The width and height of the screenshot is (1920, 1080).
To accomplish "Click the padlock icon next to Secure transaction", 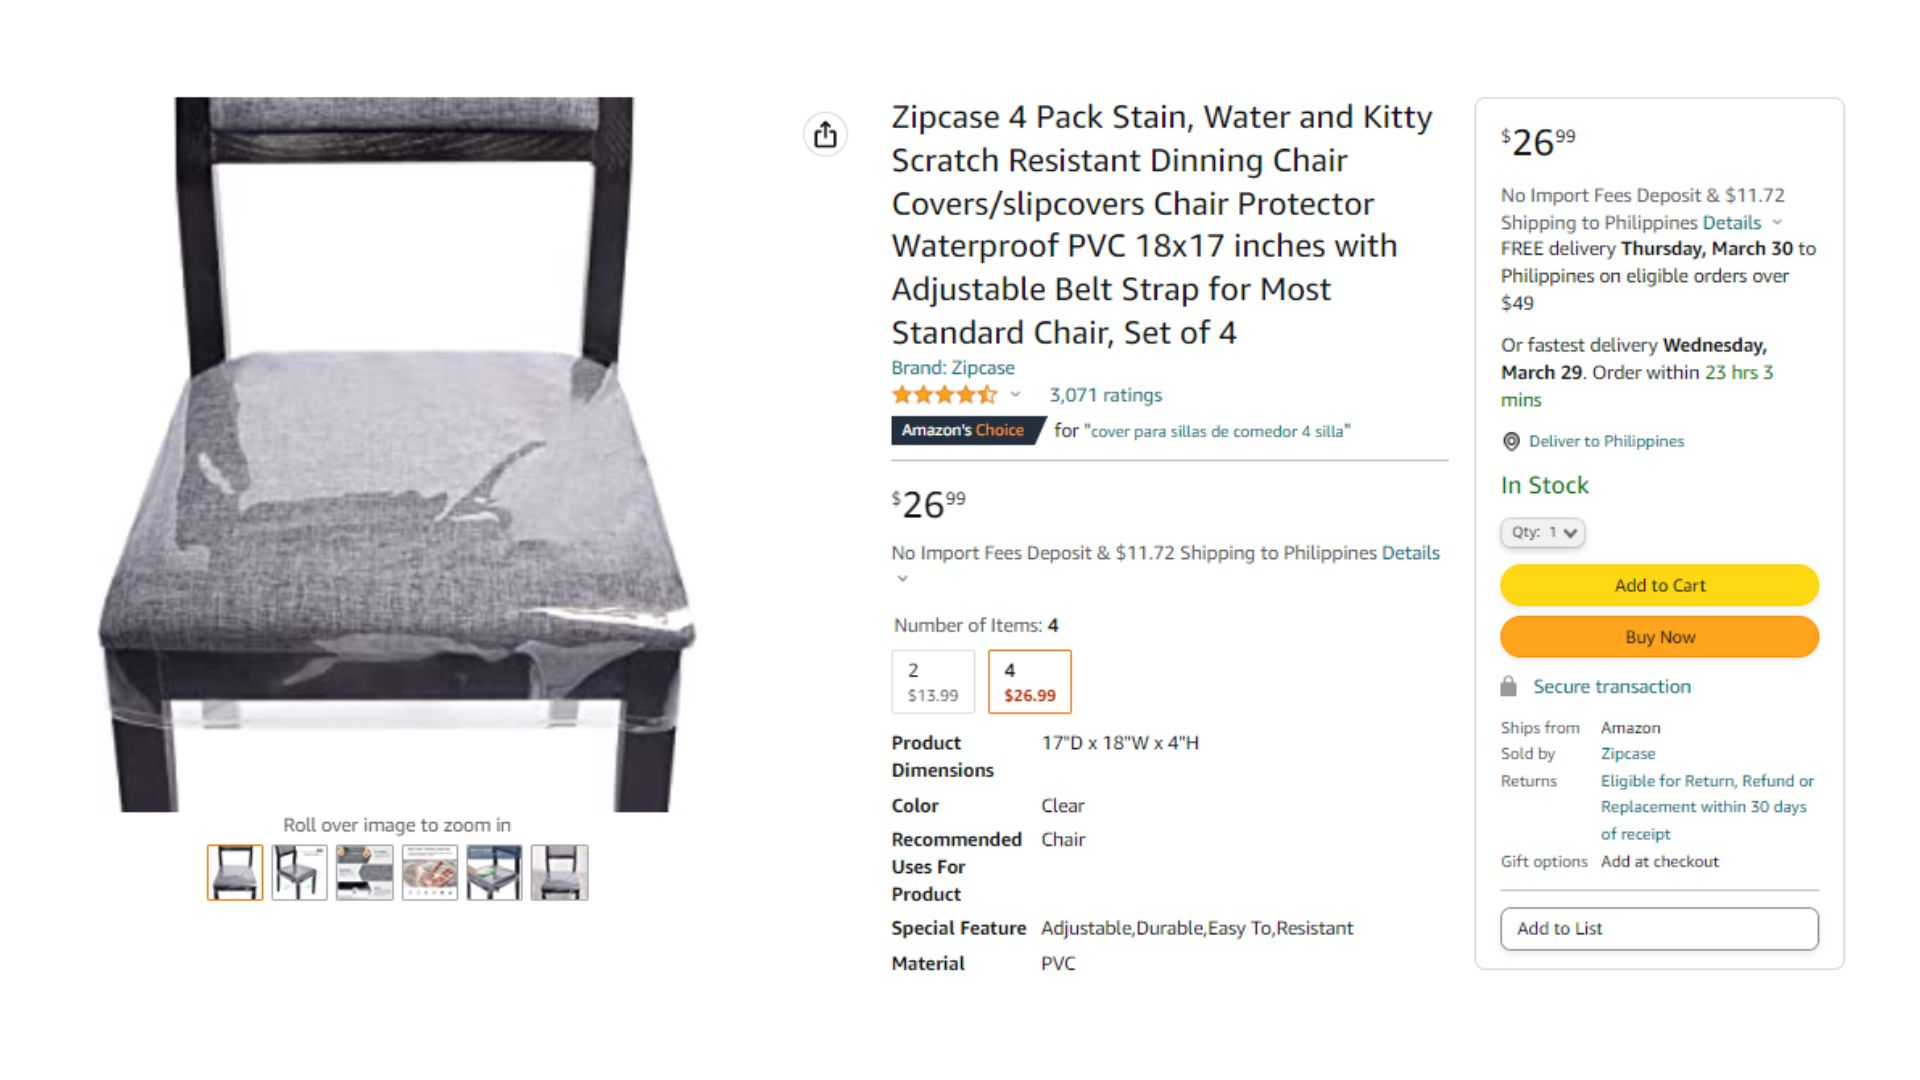I will [1509, 686].
